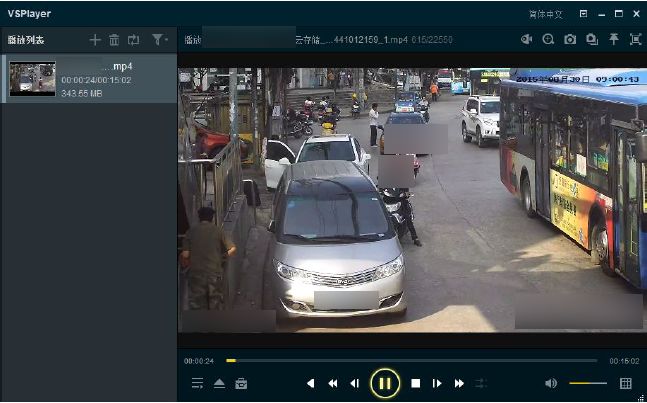Click the reverse playback arrow
Image resolution: width=647 pixels, height=403 pixels.
click(x=310, y=383)
